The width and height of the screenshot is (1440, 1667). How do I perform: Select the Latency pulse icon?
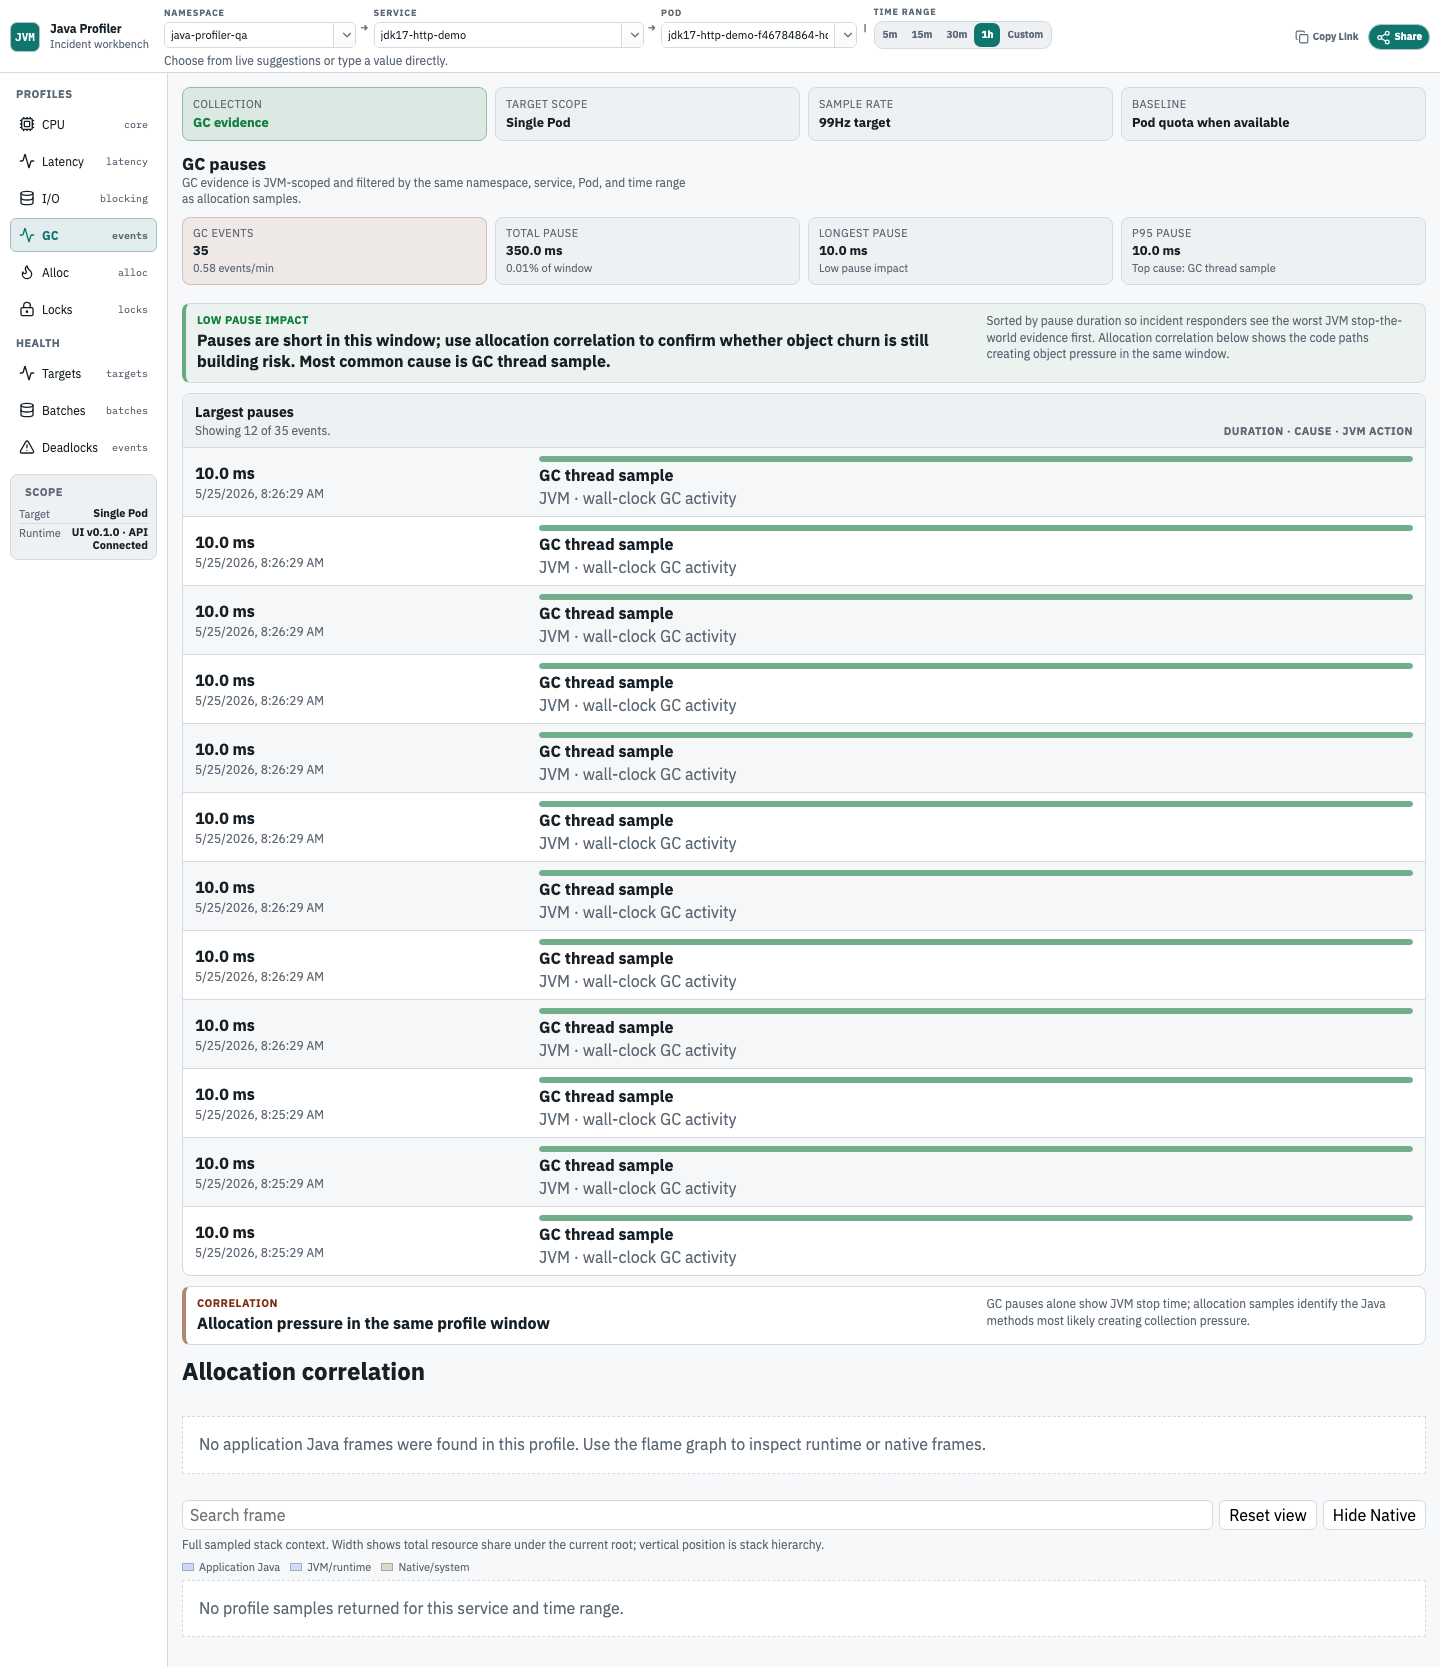click(x=27, y=161)
